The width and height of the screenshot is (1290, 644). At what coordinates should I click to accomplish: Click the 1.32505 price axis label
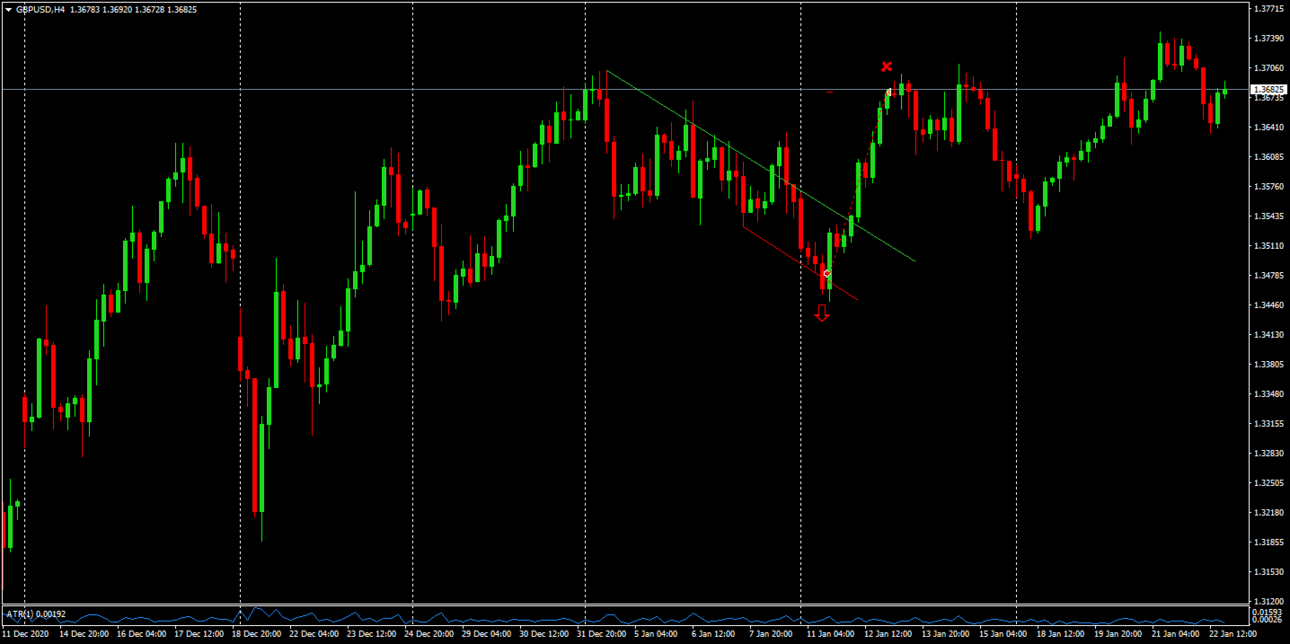[x=1268, y=482]
